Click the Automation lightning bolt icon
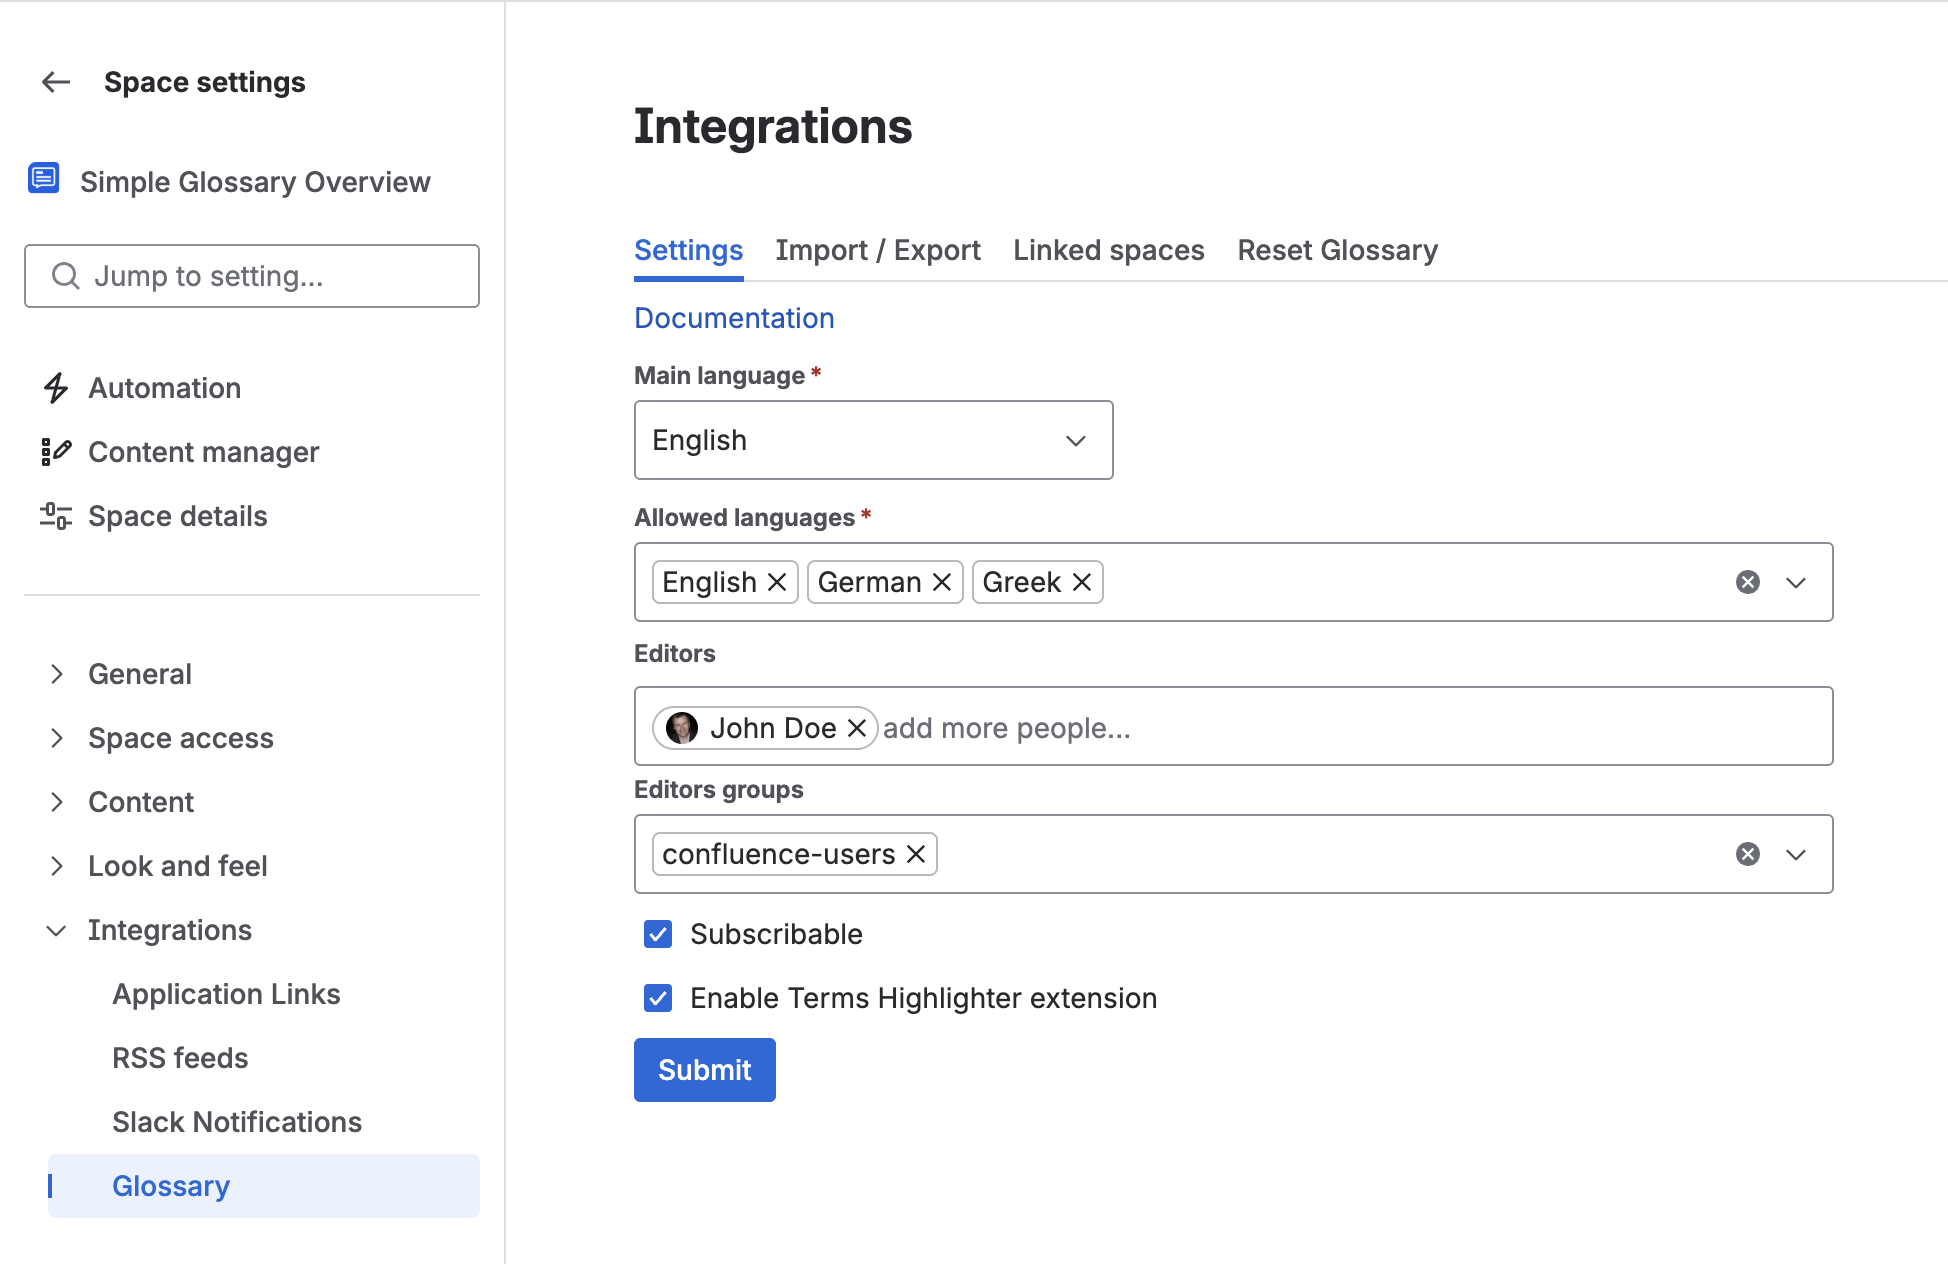The height and width of the screenshot is (1264, 1948). tap(56, 388)
